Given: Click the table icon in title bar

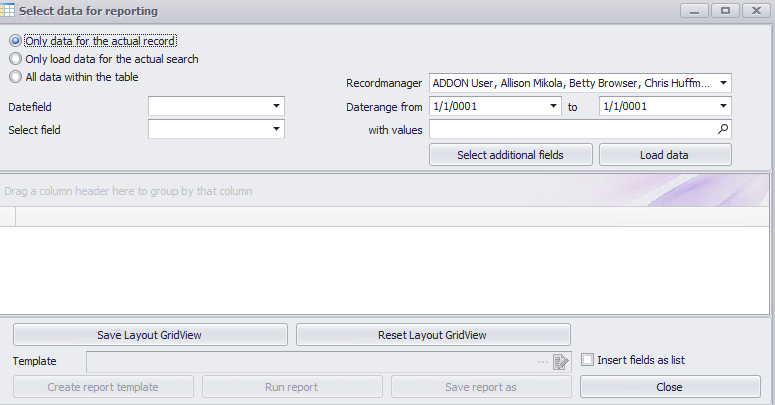Looking at the screenshot, I should tap(9, 10).
